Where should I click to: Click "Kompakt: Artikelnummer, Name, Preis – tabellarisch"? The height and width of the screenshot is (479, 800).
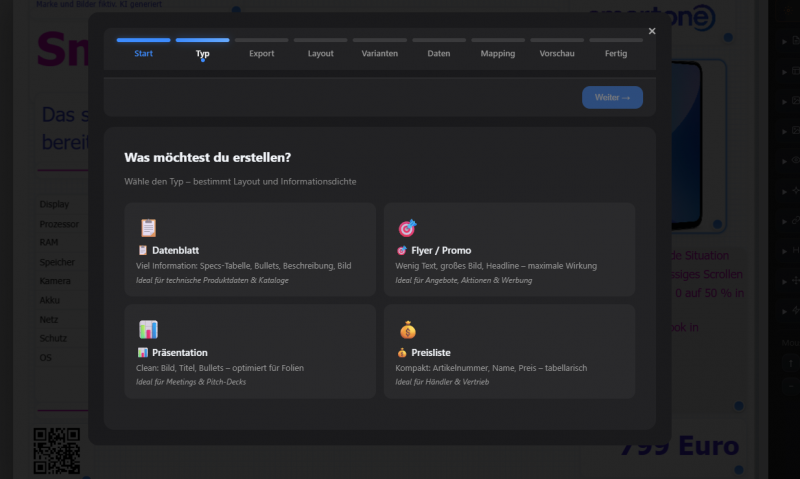click(491, 368)
